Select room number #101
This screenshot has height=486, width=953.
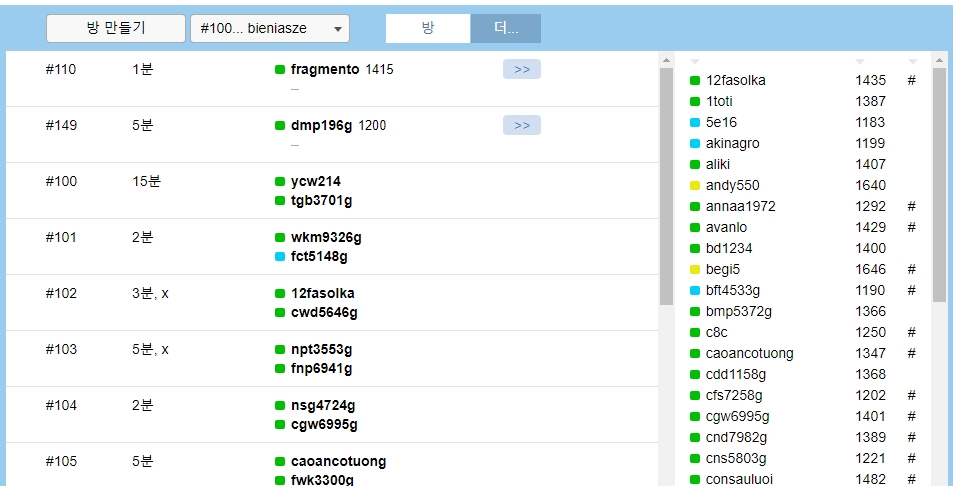pos(61,237)
